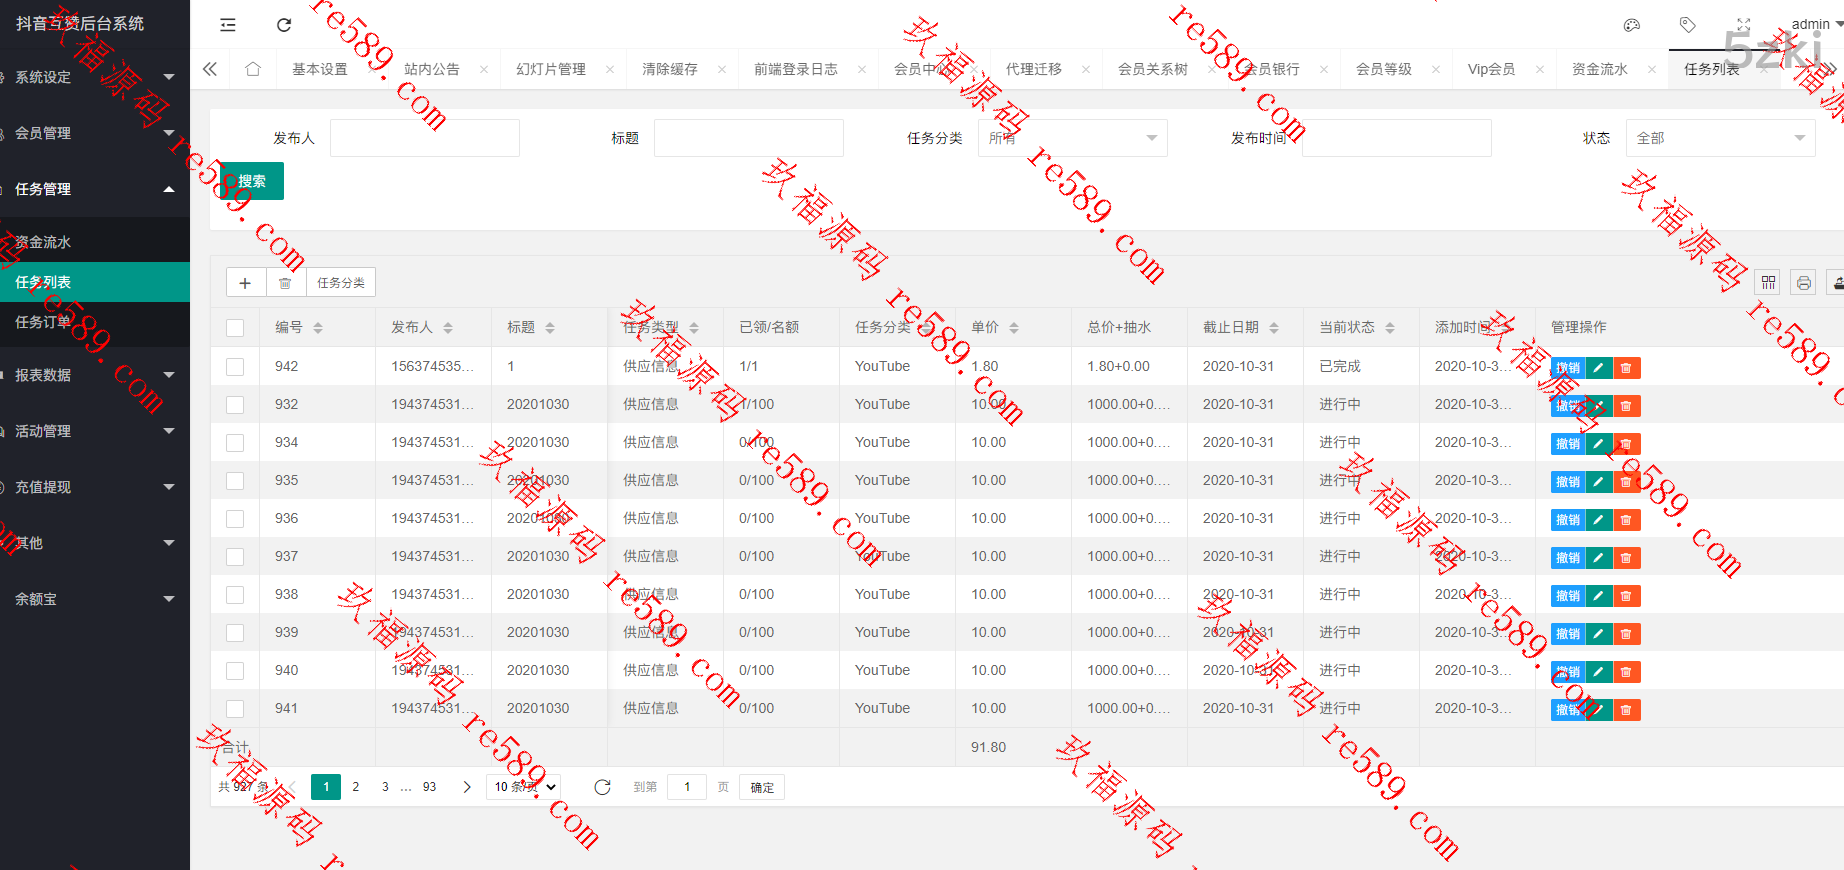Expand the 报表数据 sidebar menu

pyautogui.click(x=94, y=375)
